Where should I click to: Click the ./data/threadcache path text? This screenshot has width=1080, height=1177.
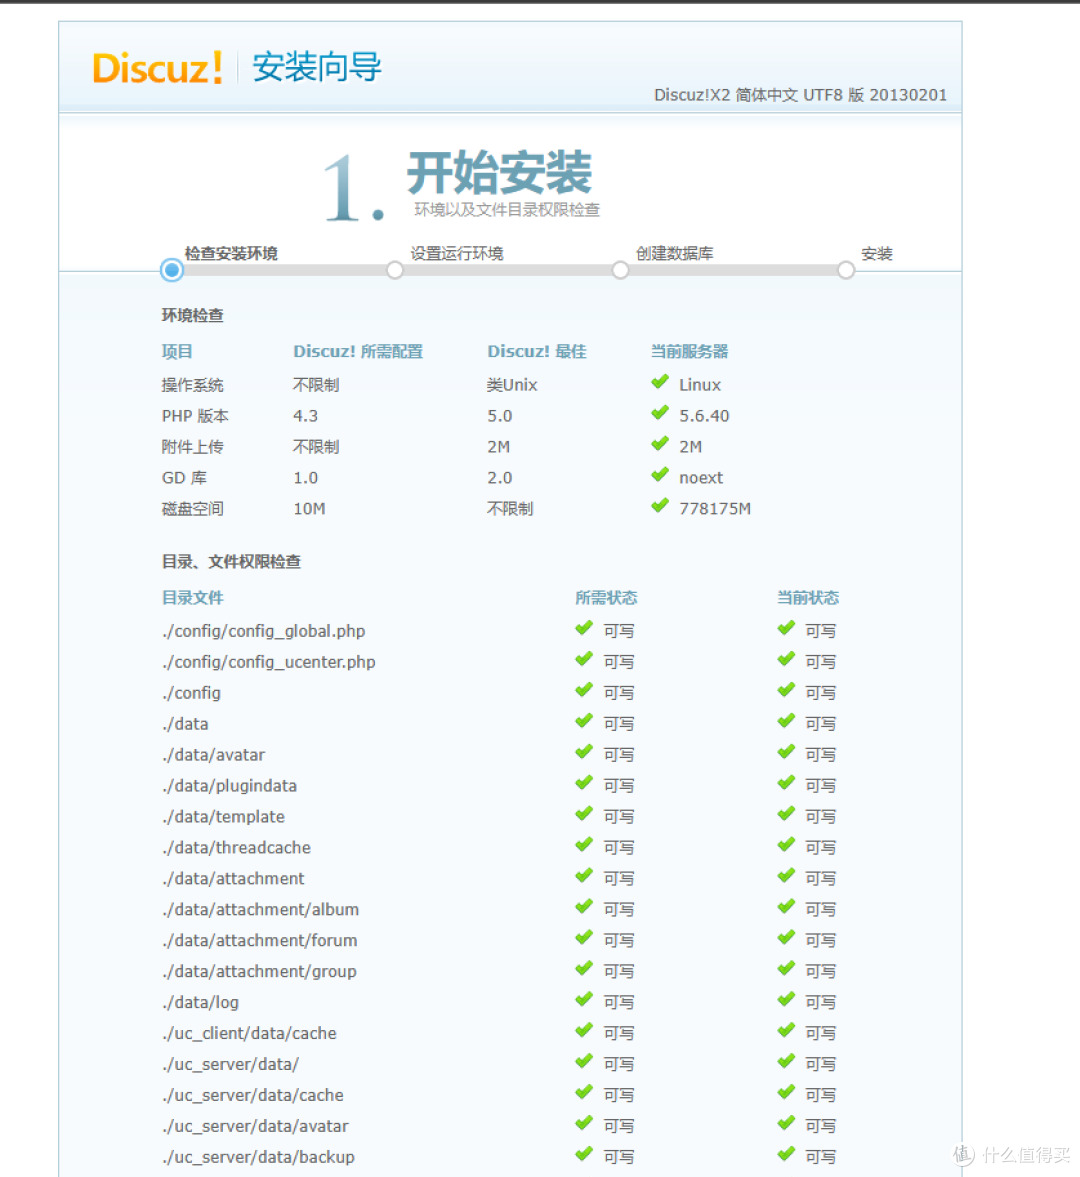click(236, 847)
